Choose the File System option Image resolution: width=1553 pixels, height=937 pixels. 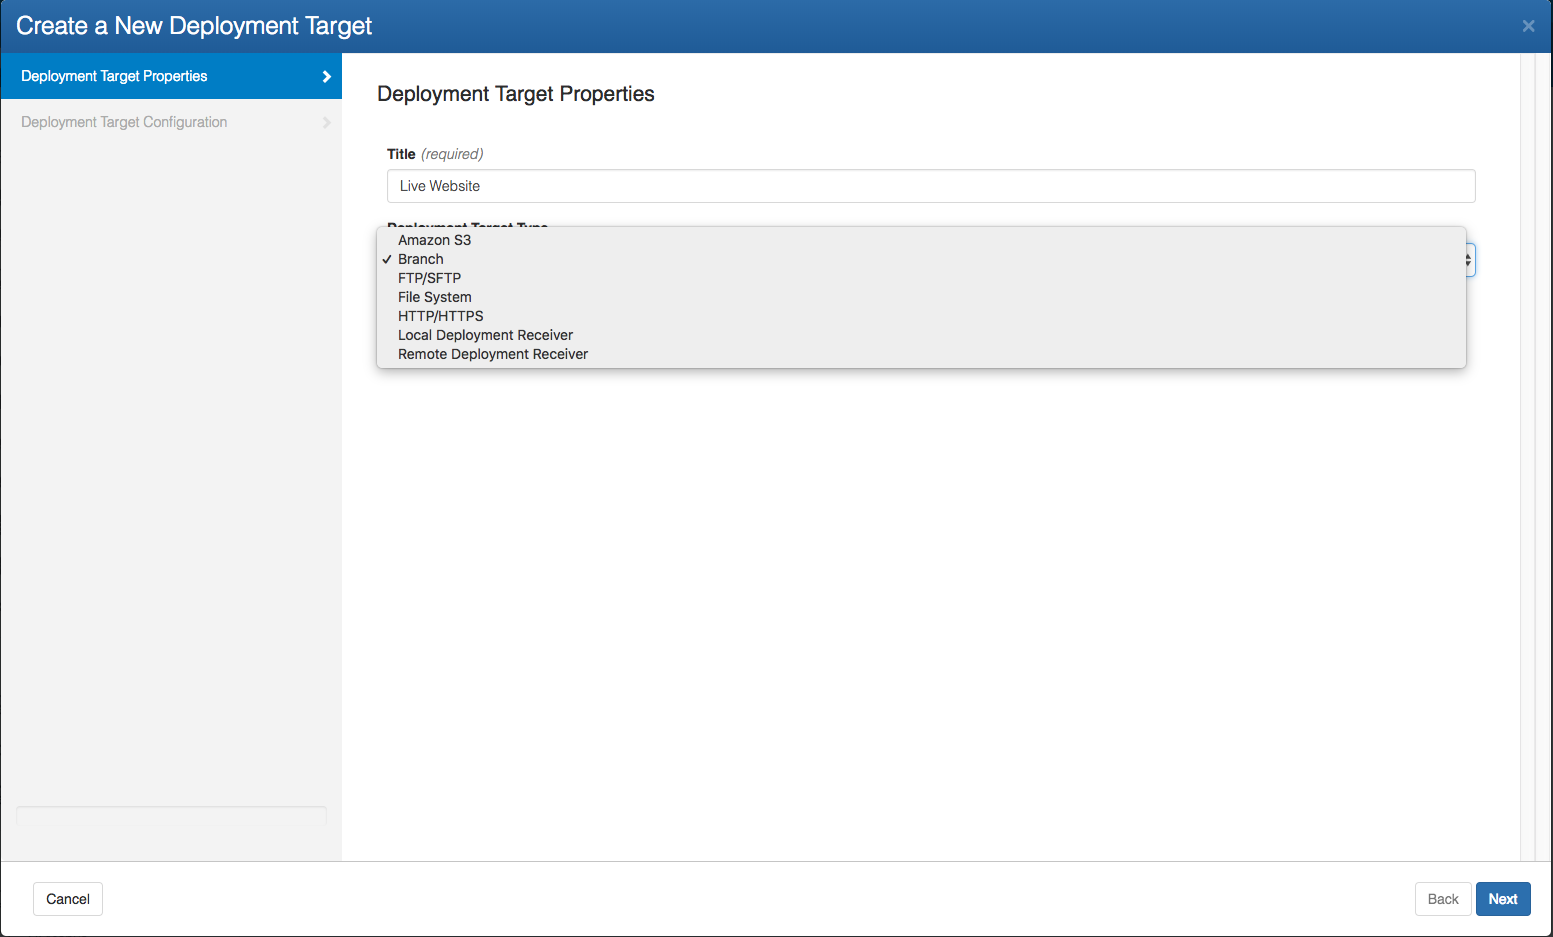(x=434, y=297)
